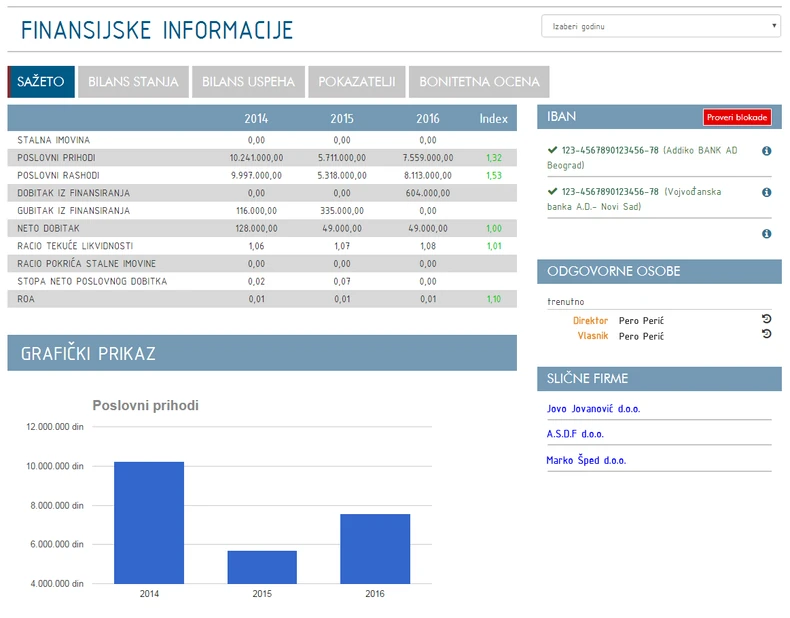Click the third info icon in IBAN panel
The width and height of the screenshot is (790, 618).
pos(767,234)
